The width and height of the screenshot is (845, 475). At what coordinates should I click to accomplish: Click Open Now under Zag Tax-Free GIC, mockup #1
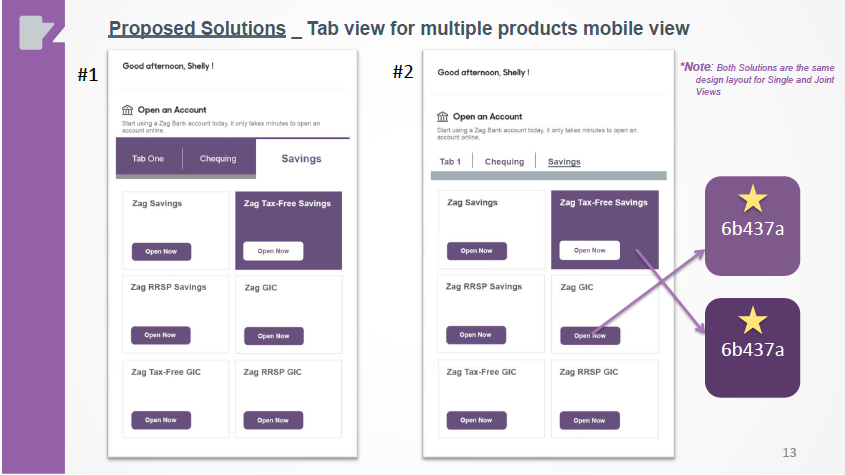161,420
